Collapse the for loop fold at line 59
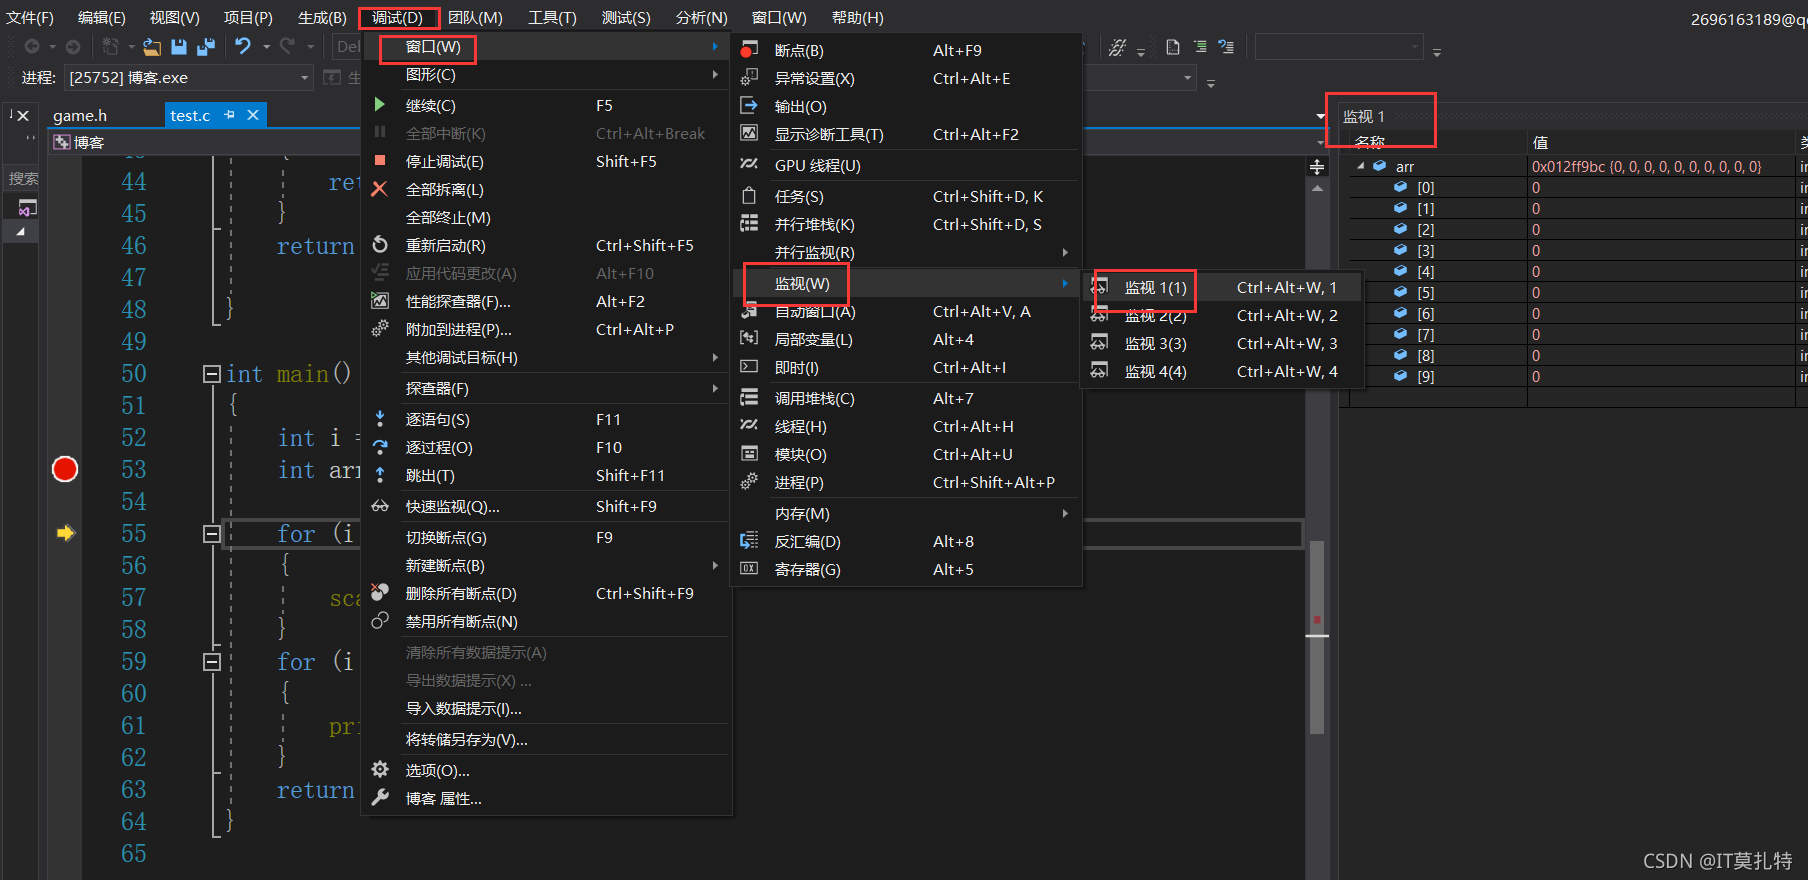 pyautogui.click(x=211, y=662)
